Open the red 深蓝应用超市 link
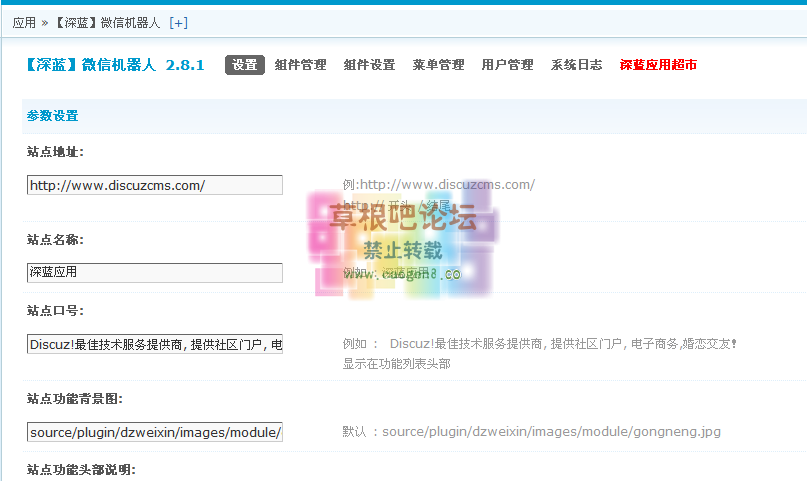 658,65
